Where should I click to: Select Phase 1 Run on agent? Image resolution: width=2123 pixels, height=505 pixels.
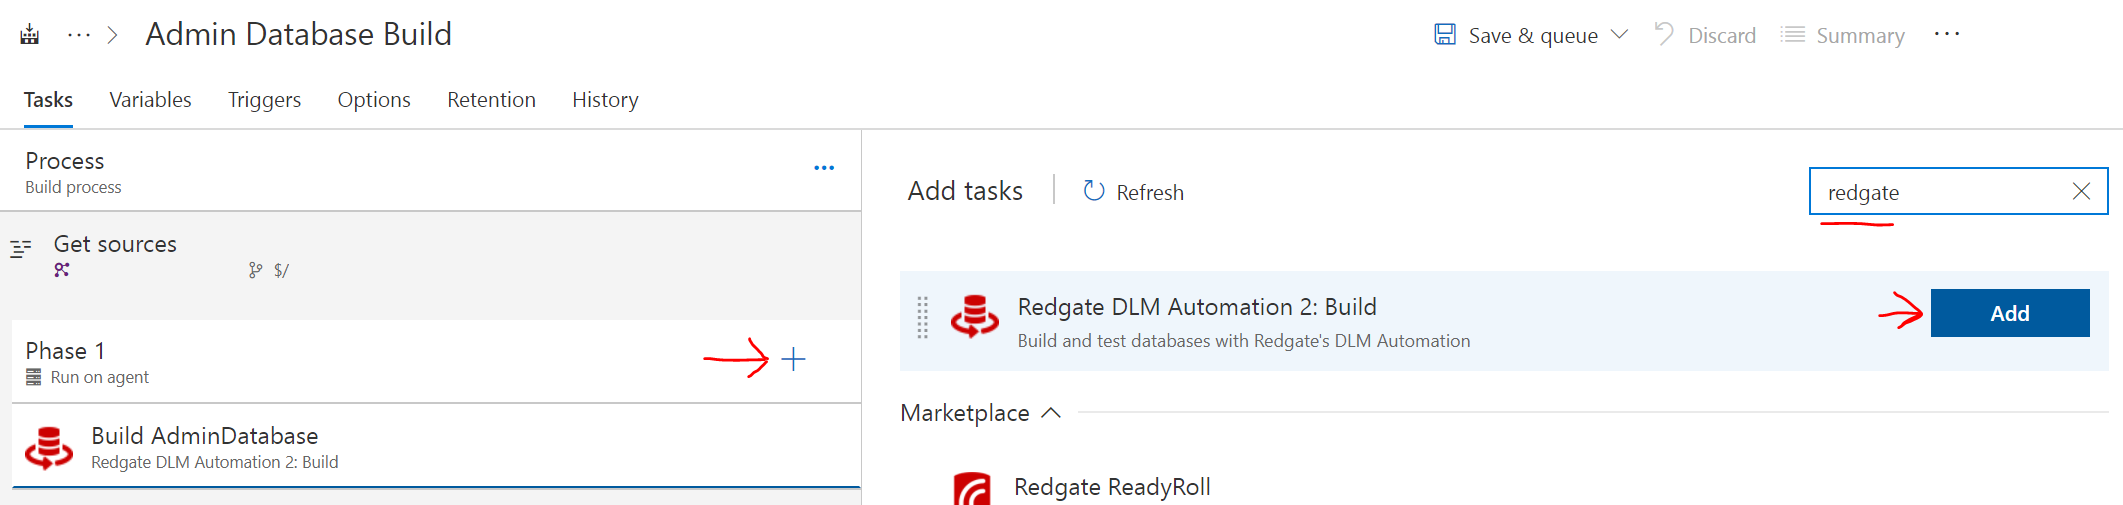[x=436, y=362]
